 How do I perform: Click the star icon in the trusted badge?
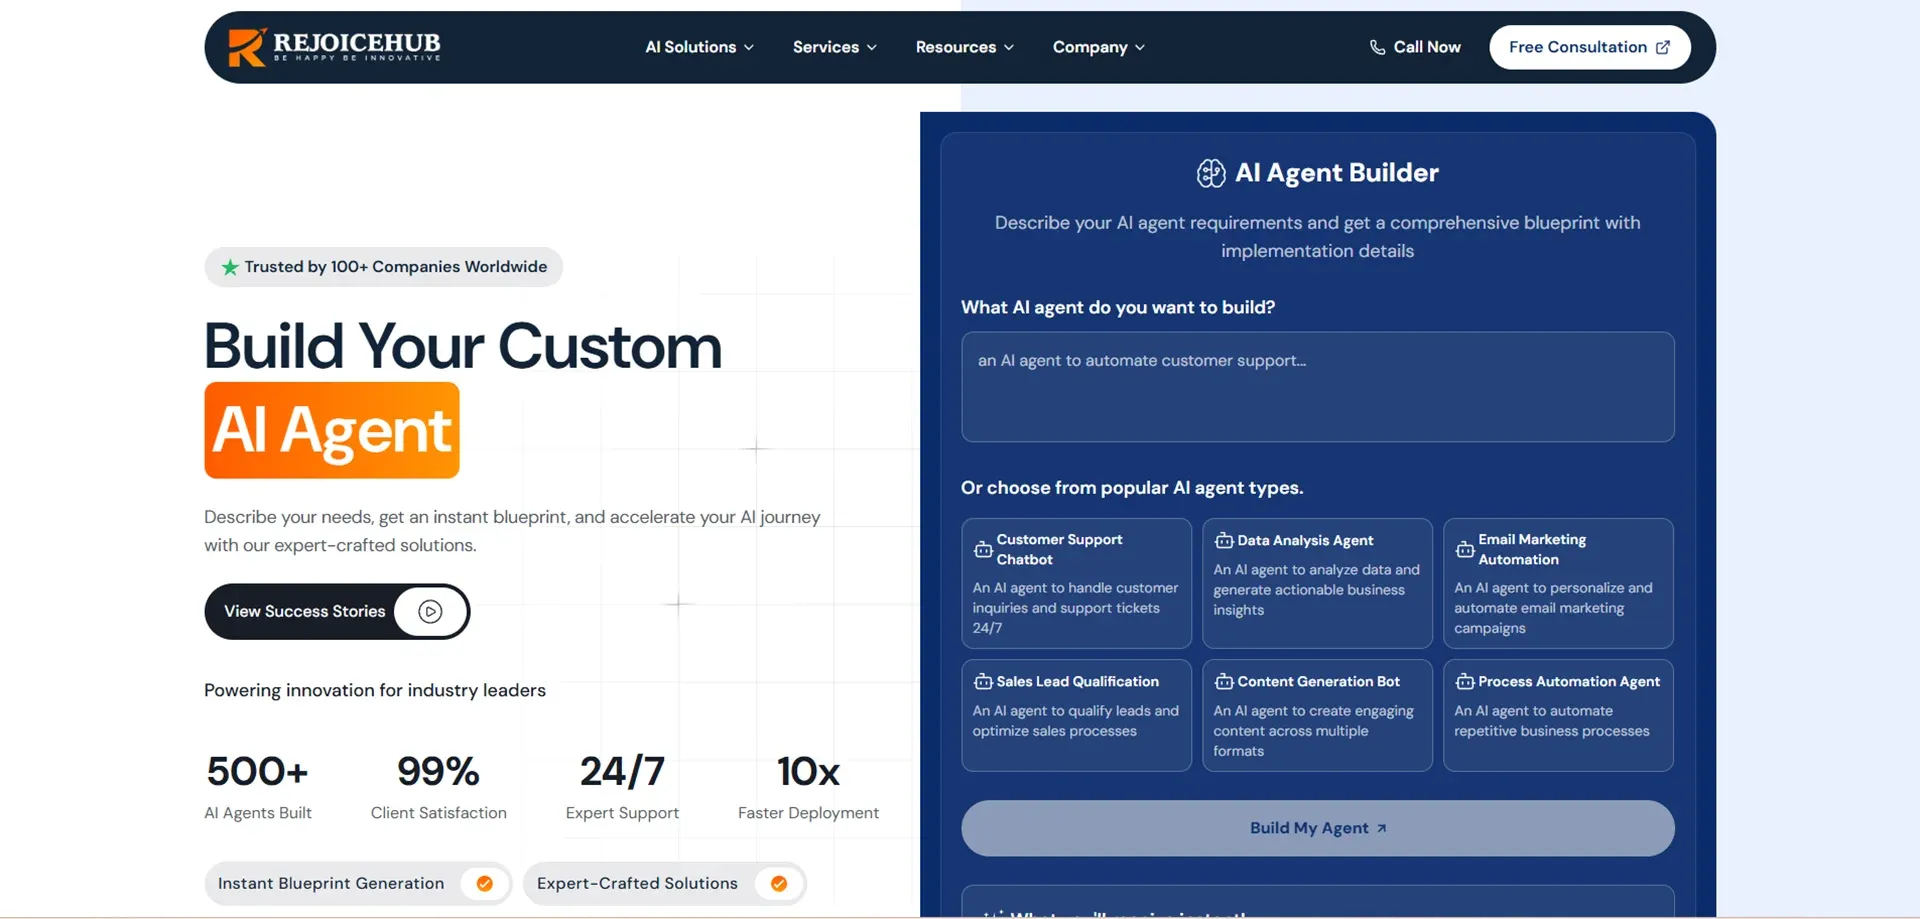(228, 267)
